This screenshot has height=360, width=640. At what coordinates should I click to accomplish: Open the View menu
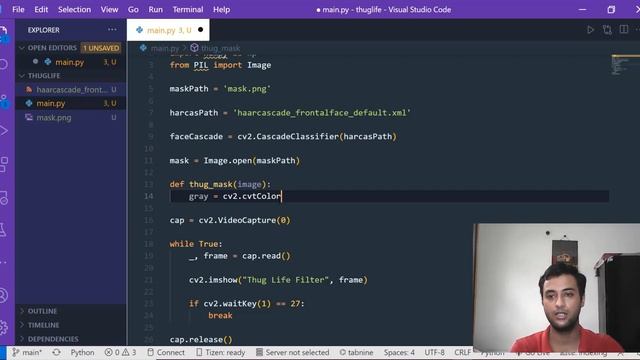109,9
